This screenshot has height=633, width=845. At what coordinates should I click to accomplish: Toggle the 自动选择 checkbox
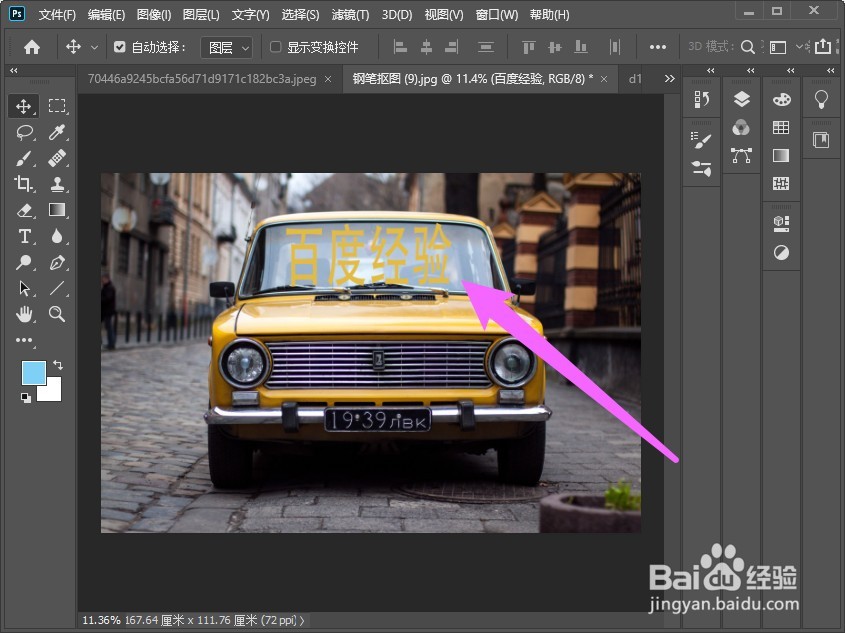120,47
